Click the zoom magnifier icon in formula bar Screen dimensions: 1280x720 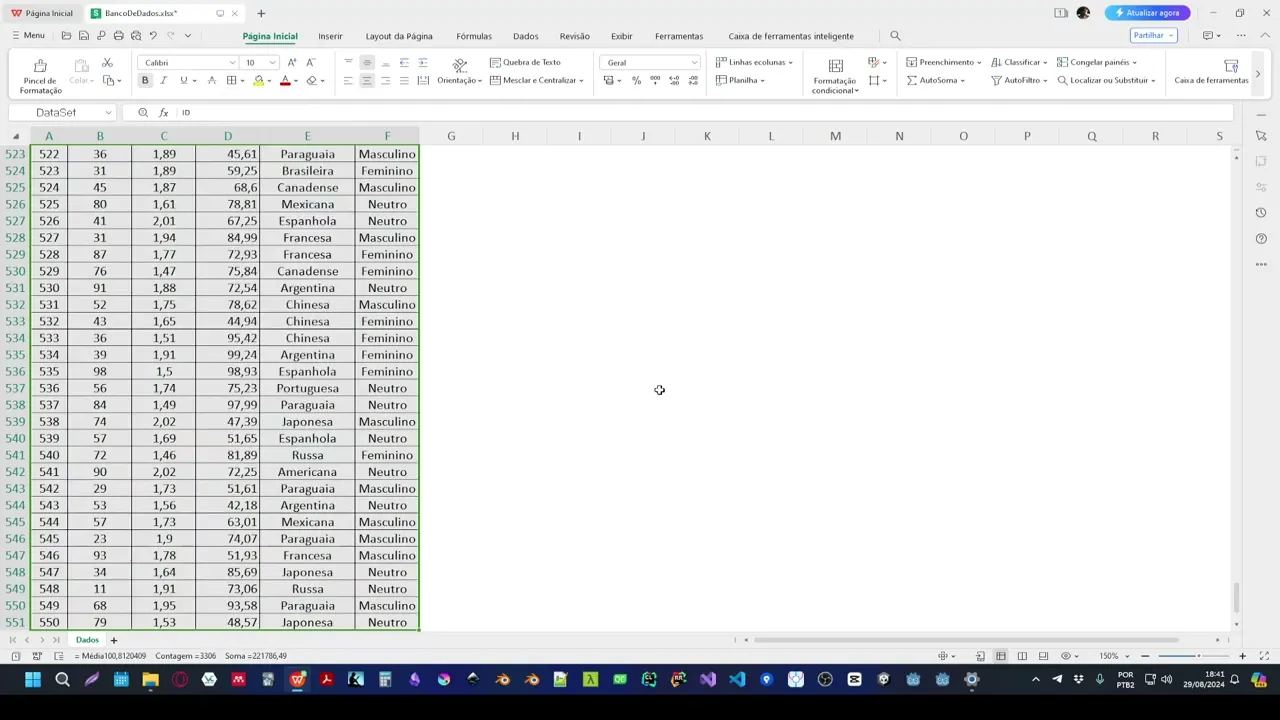point(143,112)
